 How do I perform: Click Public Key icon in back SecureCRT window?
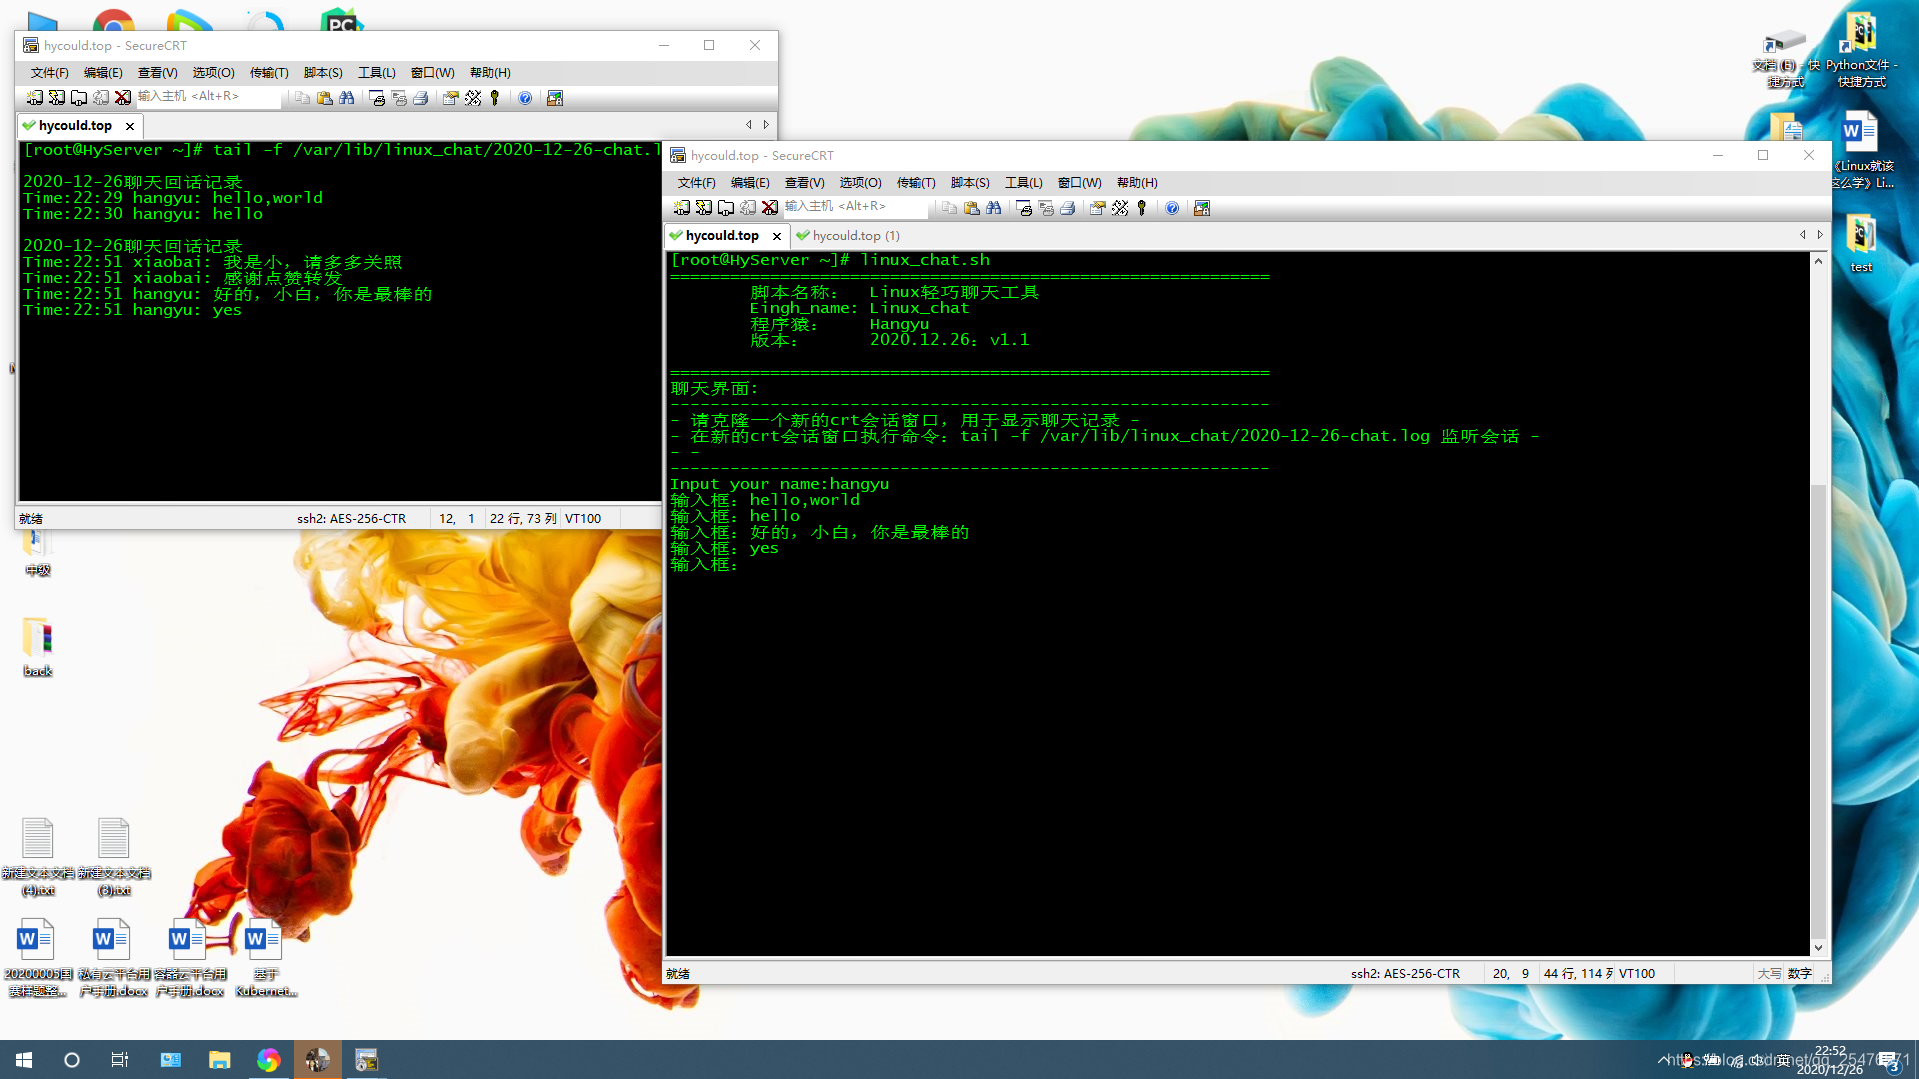pos(495,97)
